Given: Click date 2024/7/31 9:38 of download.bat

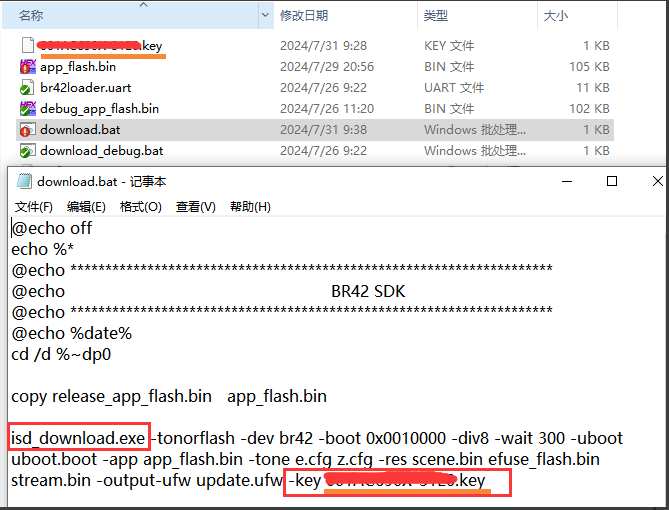Looking at the screenshot, I should [x=323, y=130].
